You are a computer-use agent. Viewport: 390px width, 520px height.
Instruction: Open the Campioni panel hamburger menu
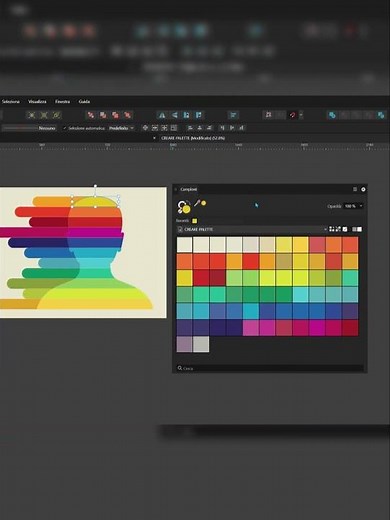355,189
